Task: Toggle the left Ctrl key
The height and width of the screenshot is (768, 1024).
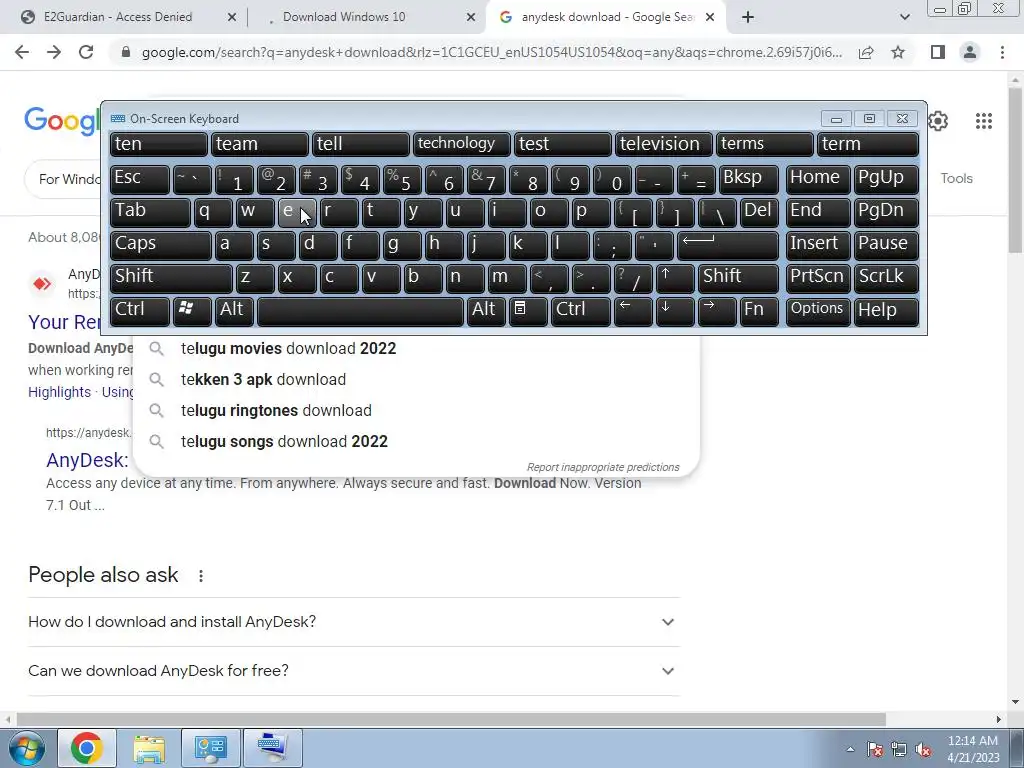Action: pyautogui.click(x=140, y=310)
